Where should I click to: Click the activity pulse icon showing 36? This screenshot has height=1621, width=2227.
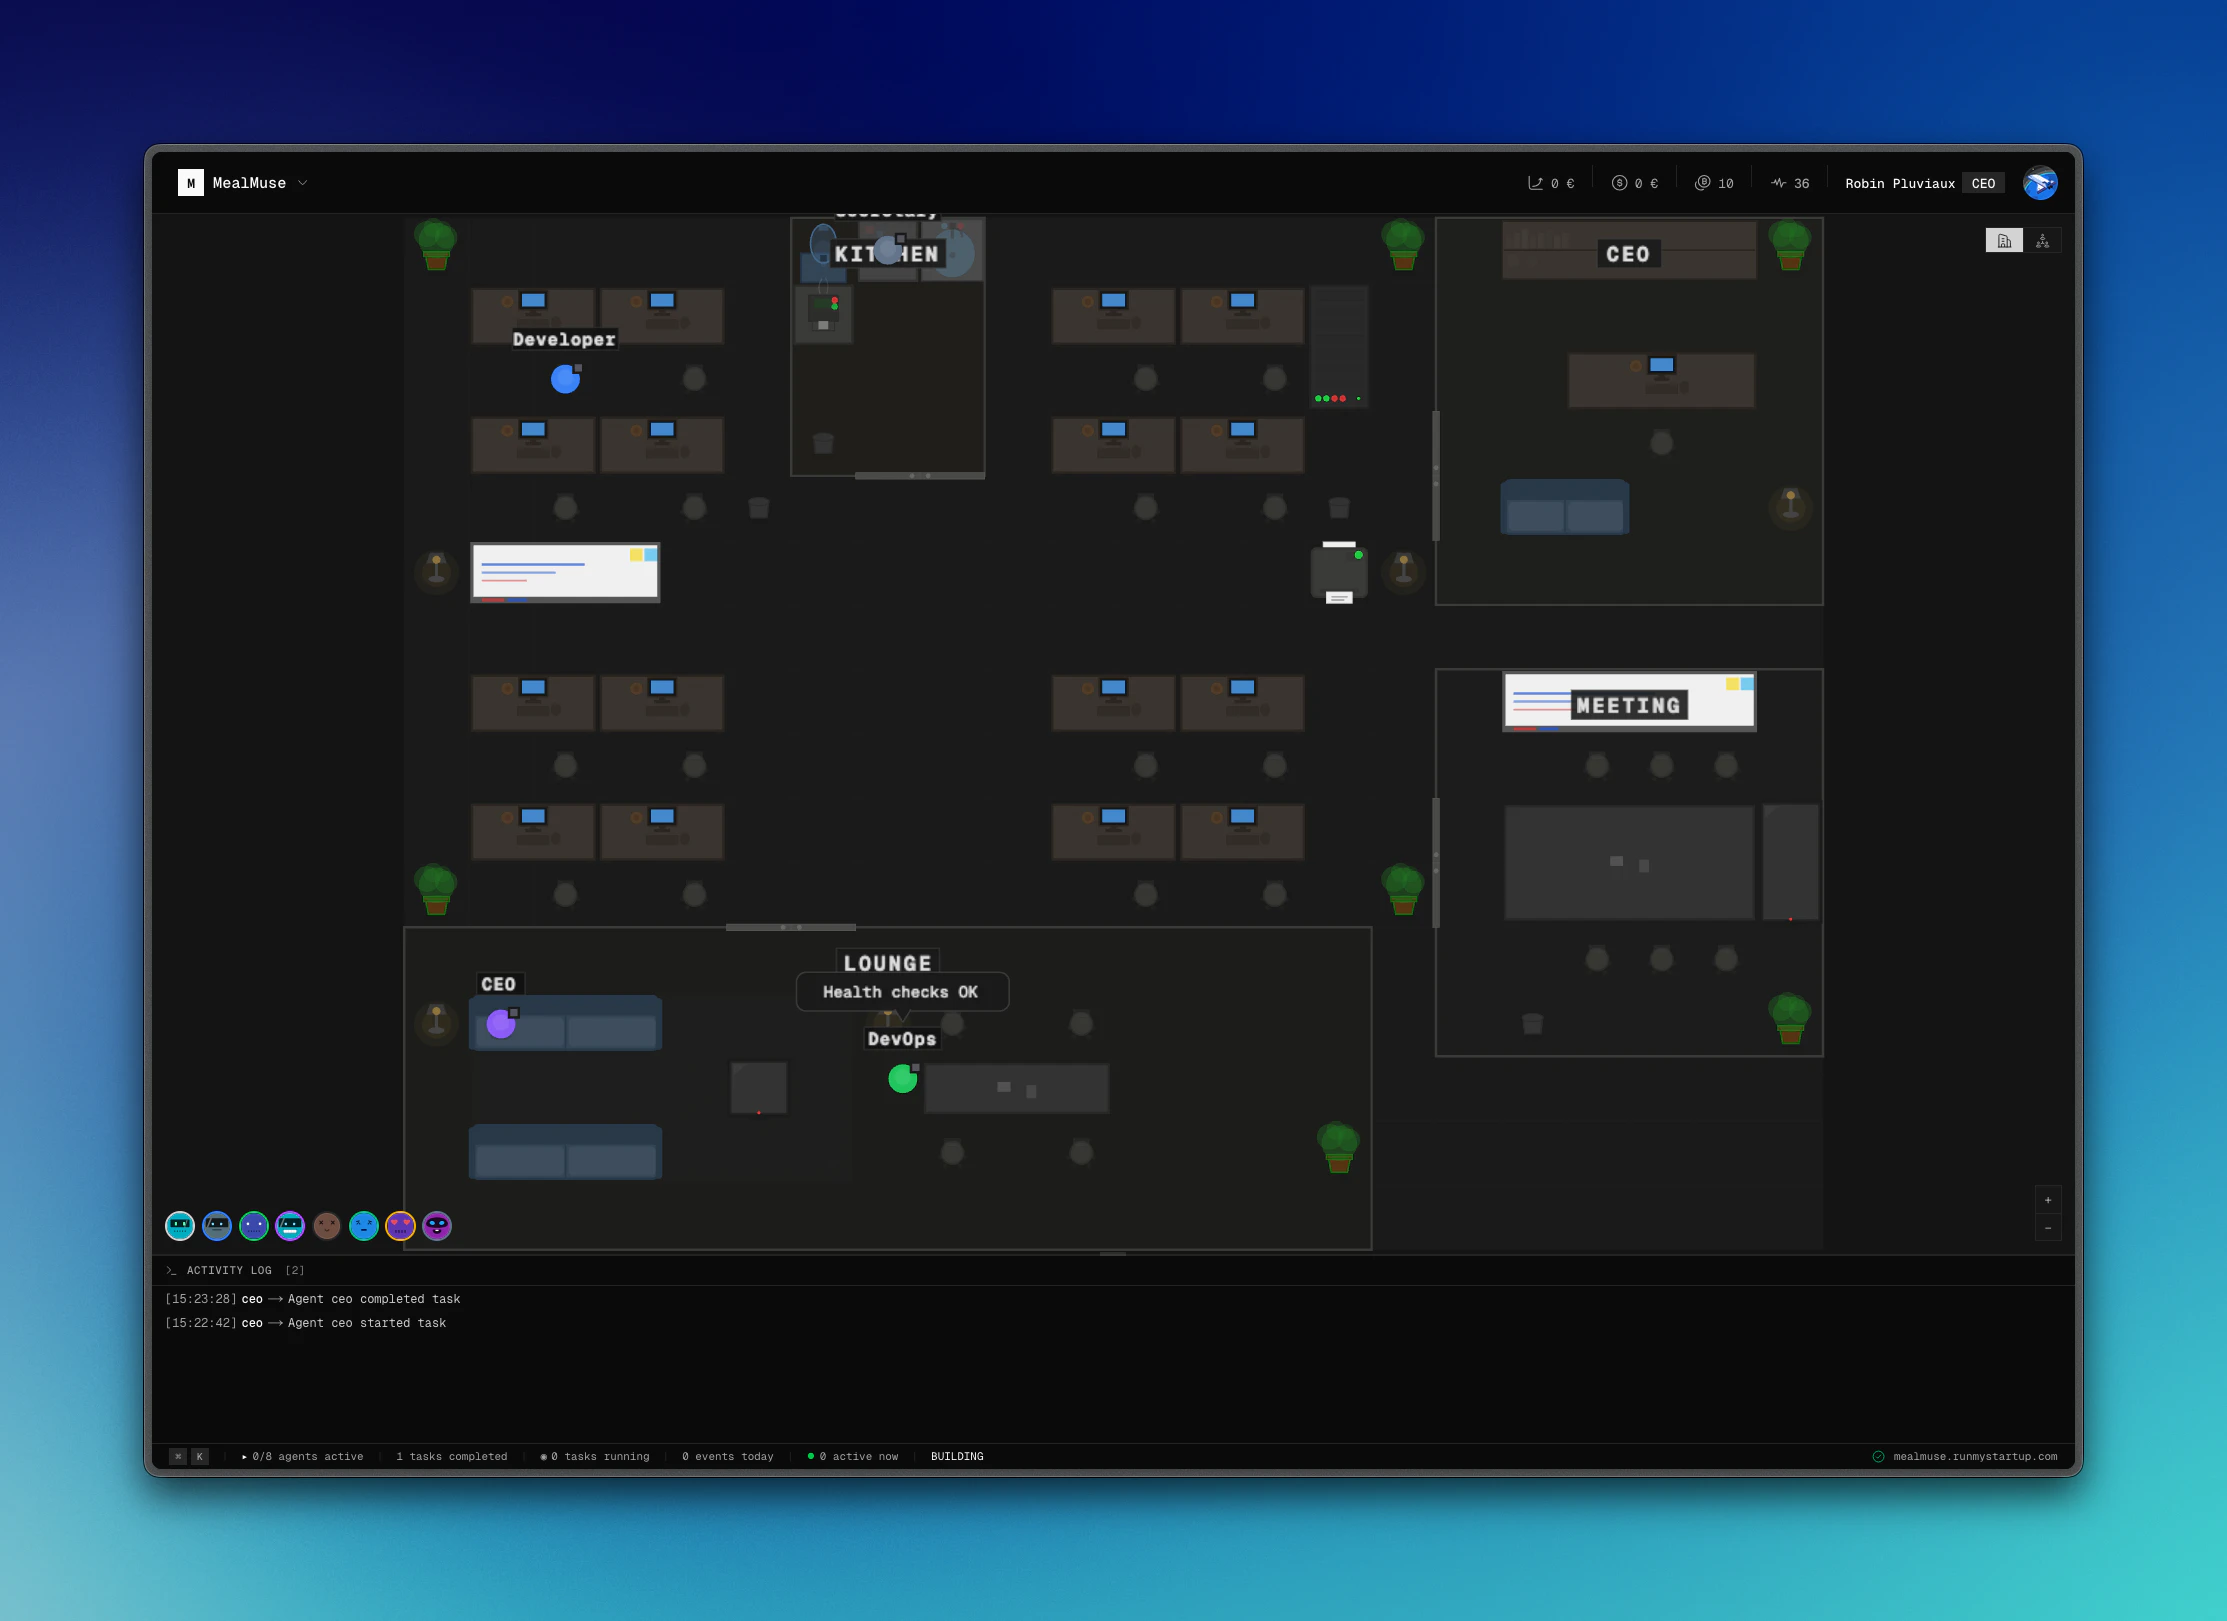click(1781, 182)
